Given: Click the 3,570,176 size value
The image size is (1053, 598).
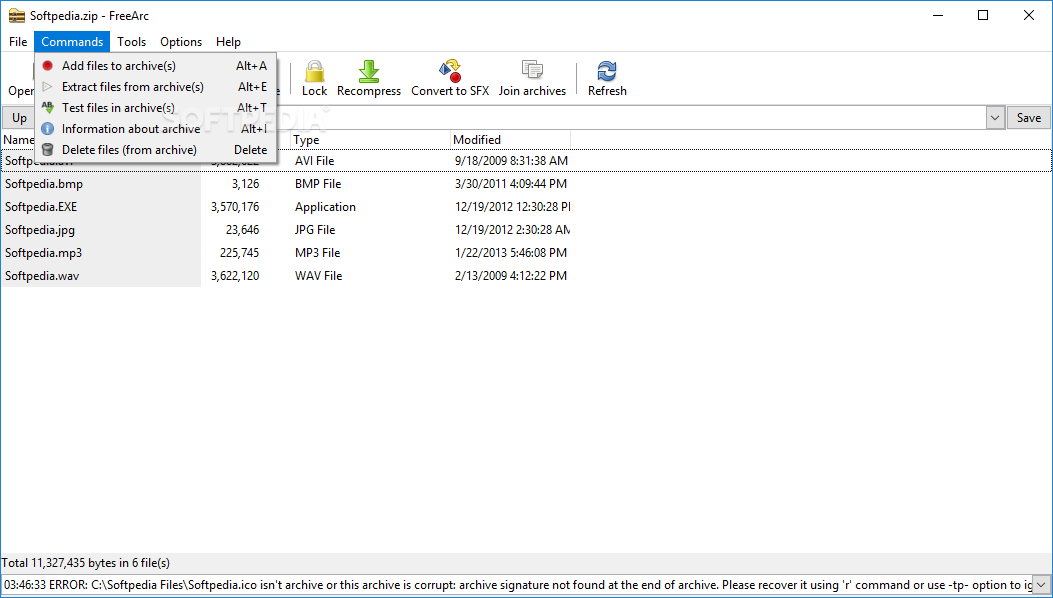Looking at the screenshot, I should point(235,206).
